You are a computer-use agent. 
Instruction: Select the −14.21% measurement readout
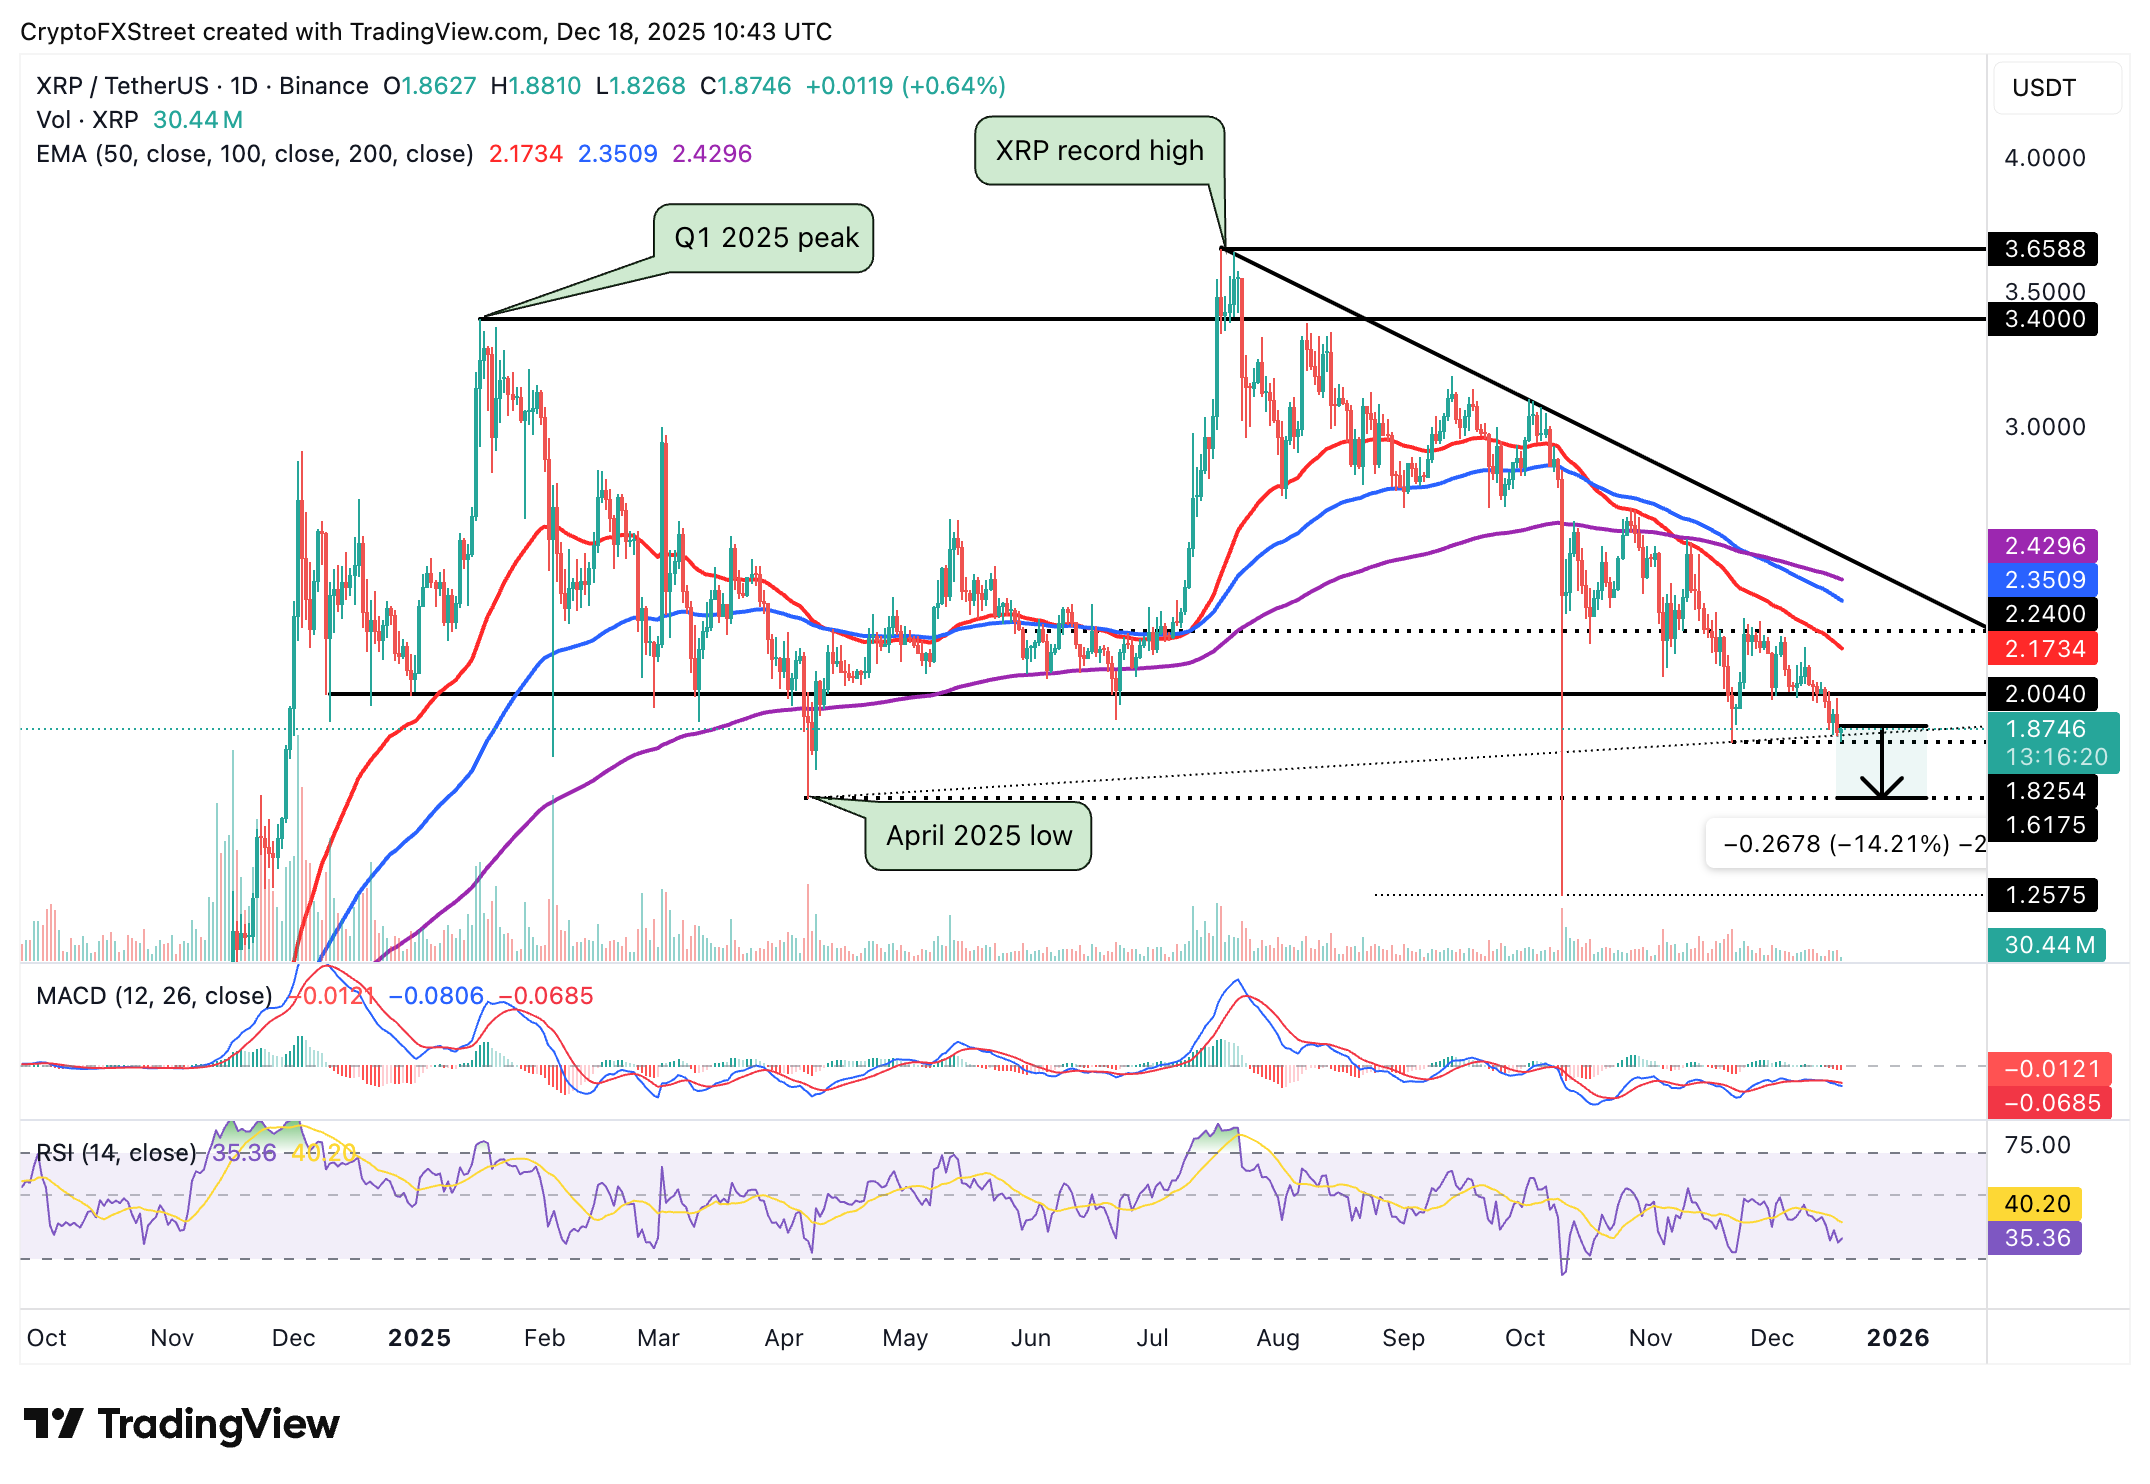point(1850,844)
